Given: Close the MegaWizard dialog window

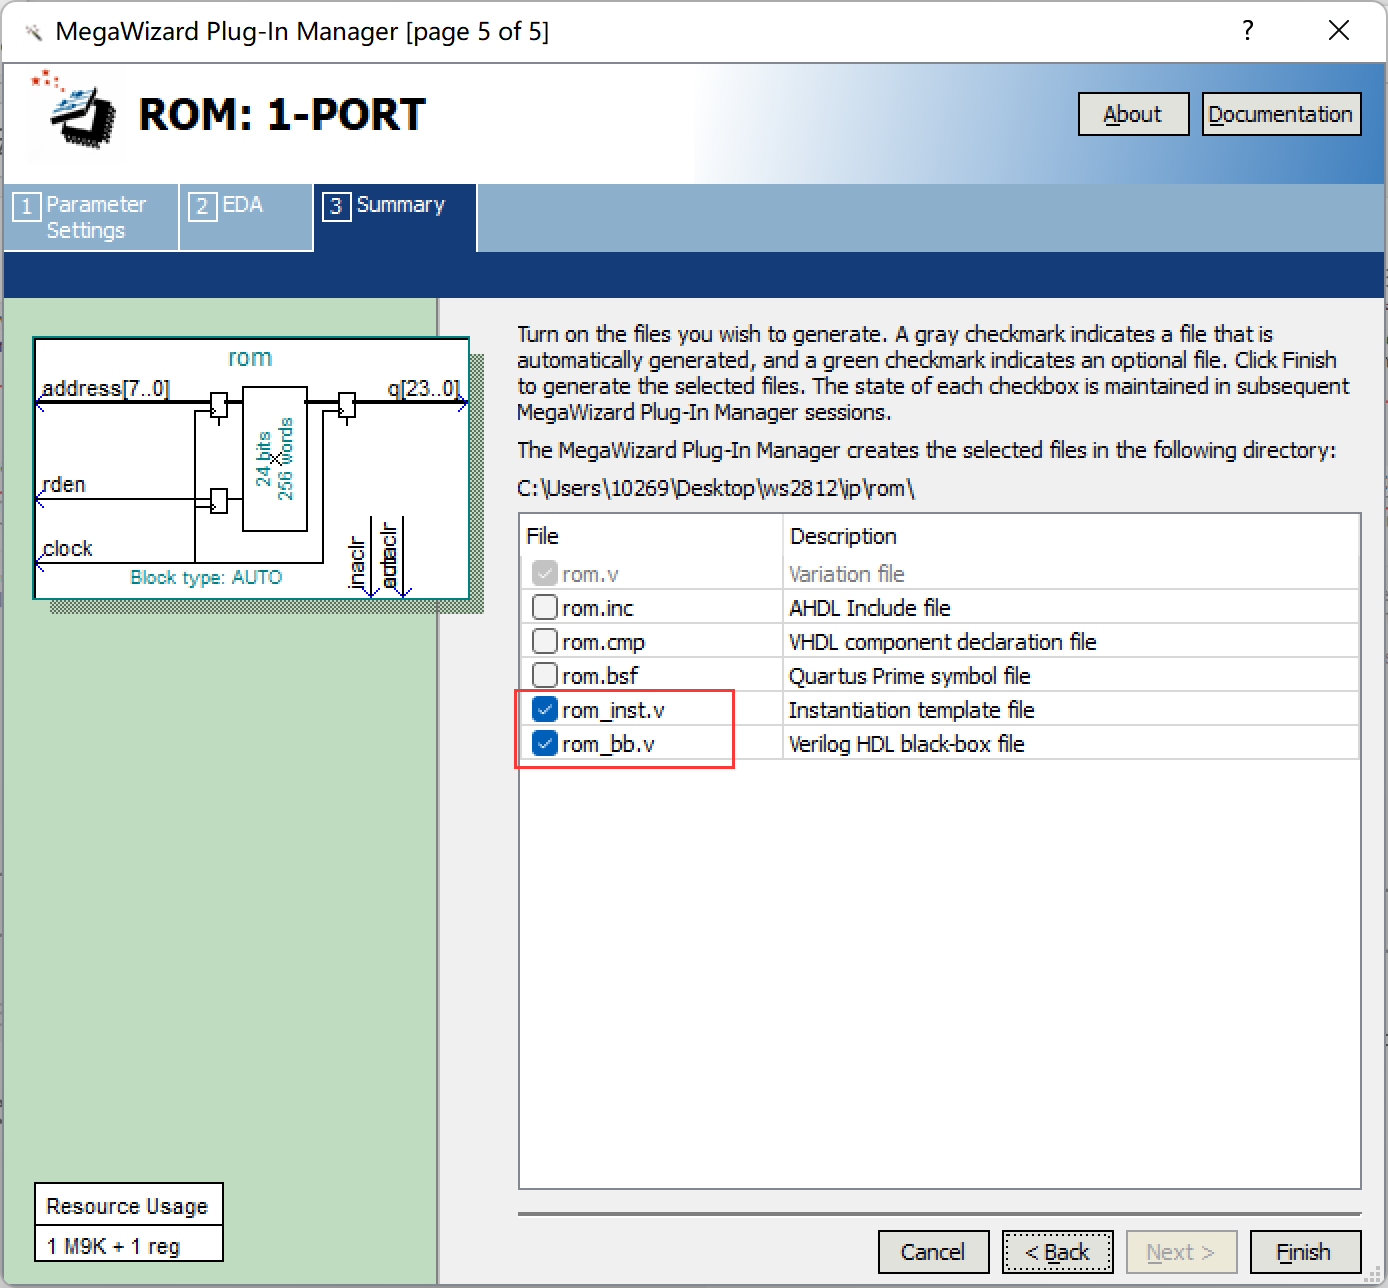Looking at the screenshot, I should [1339, 31].
